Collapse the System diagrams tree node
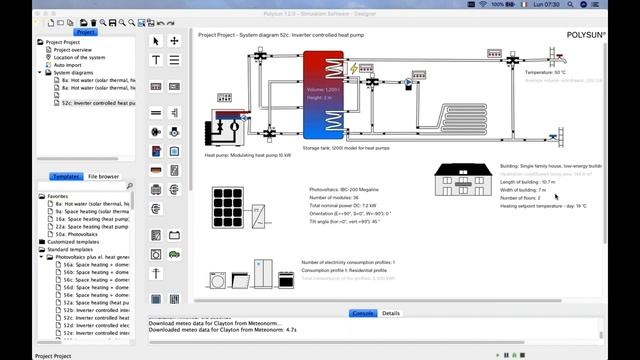The width and height of the screenshot is (640, 360). (x=40, y=73)
